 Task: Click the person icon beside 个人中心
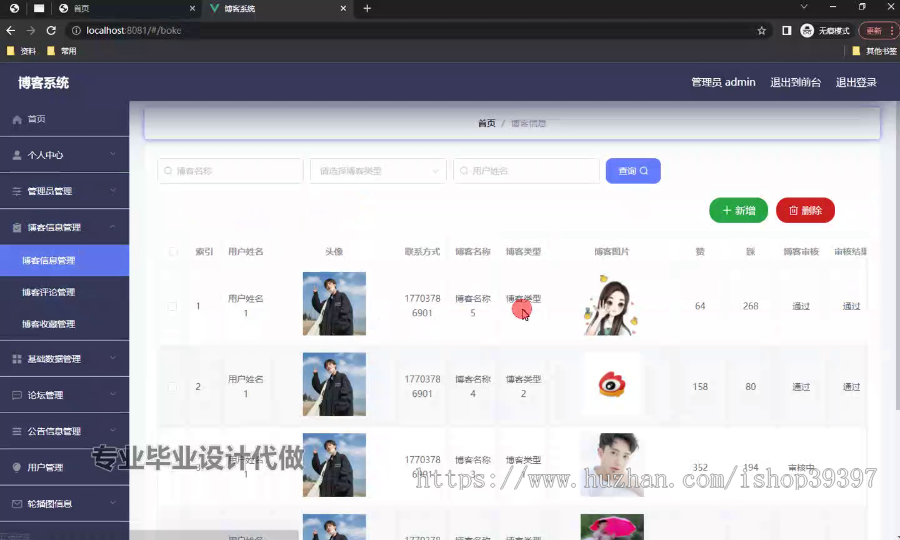pyautogui.click(x=17, y=155)
